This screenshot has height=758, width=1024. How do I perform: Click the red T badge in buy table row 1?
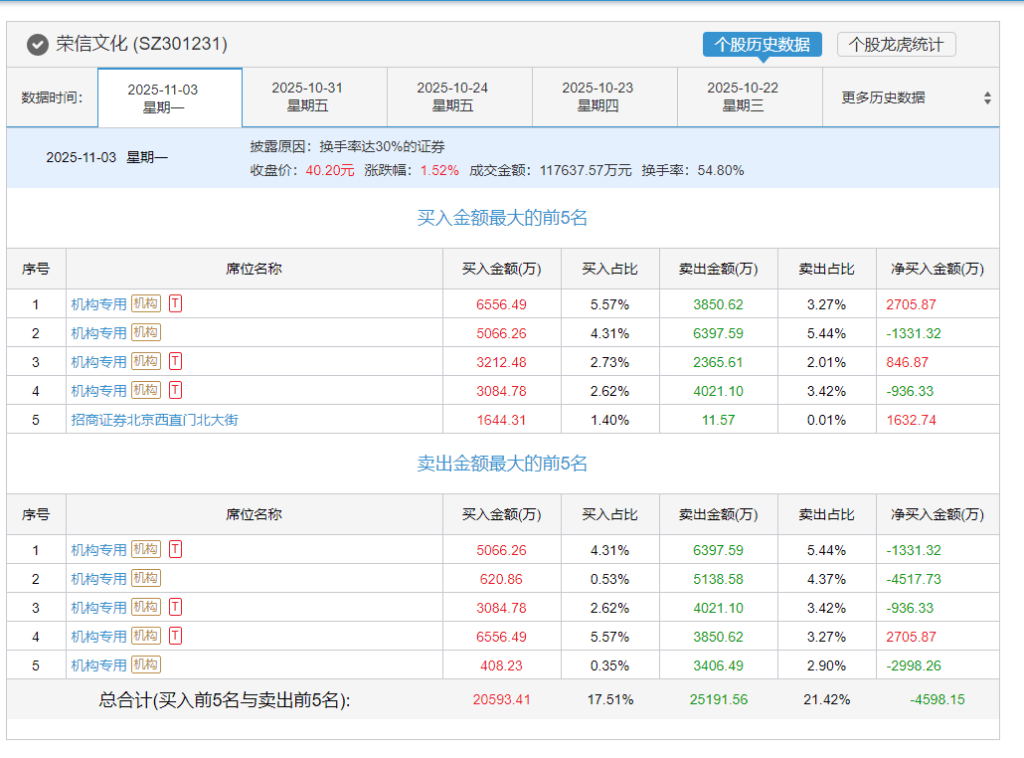[175, 303]
